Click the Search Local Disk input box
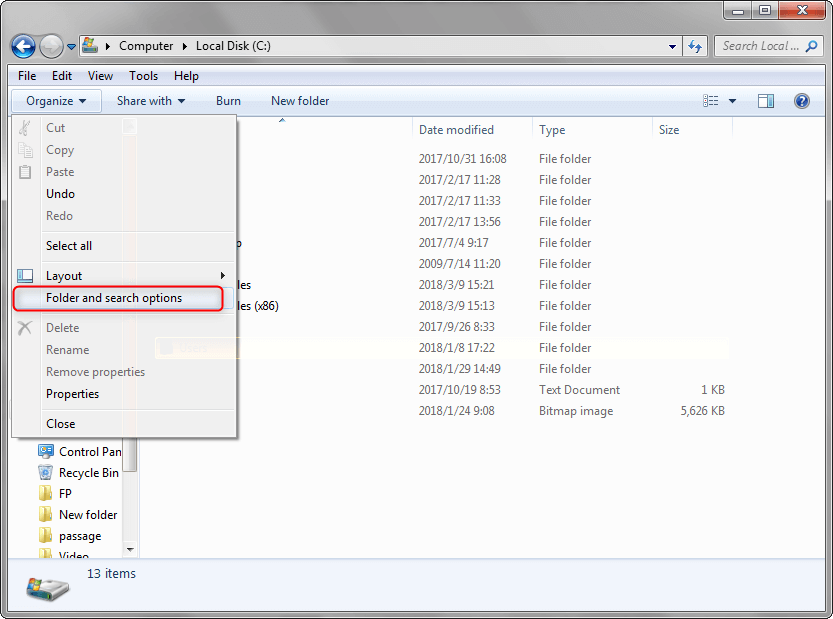 [760, 46]
